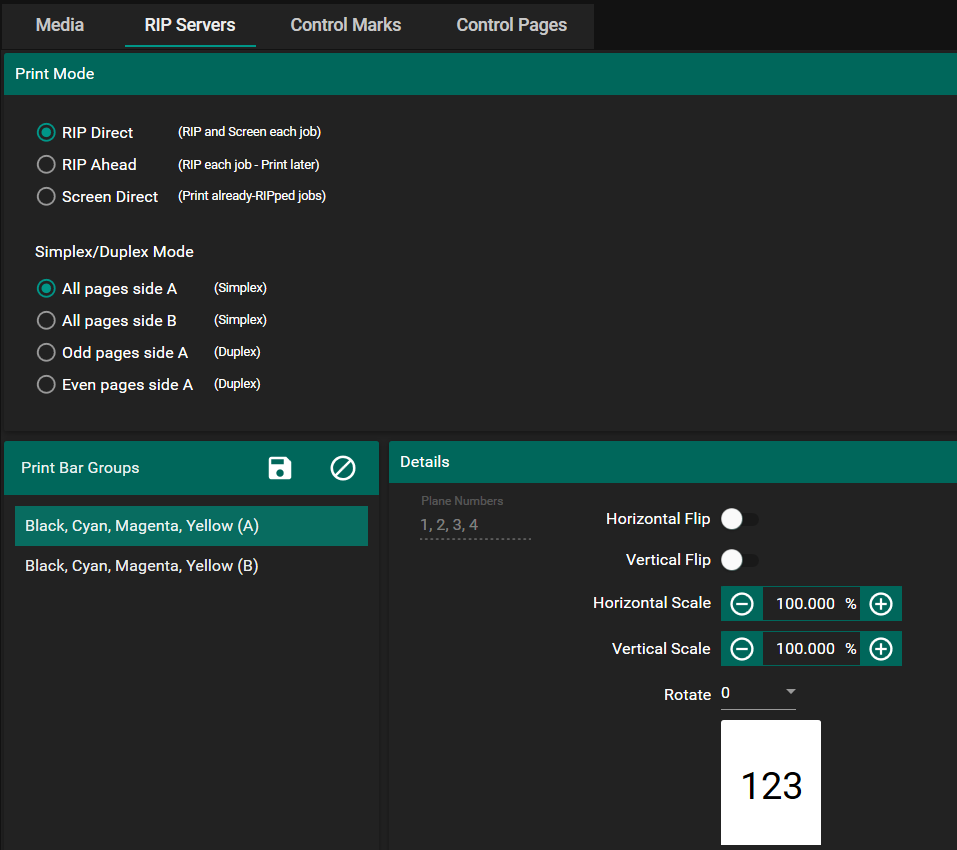Select Screen Direct print mode
The width and height of the screenshot is (957, 850).
pos(46,197)
